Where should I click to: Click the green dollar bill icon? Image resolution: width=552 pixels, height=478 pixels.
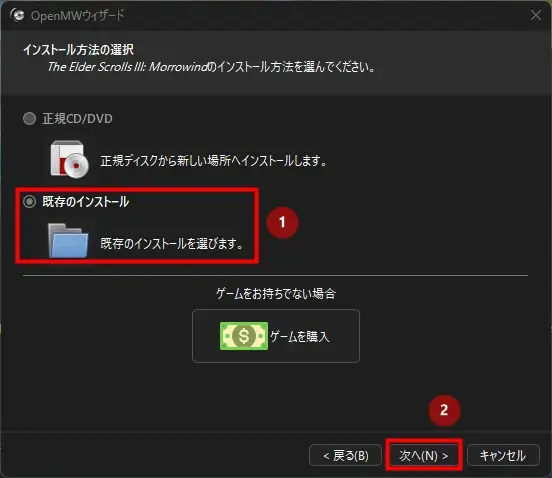pos(244,336)
